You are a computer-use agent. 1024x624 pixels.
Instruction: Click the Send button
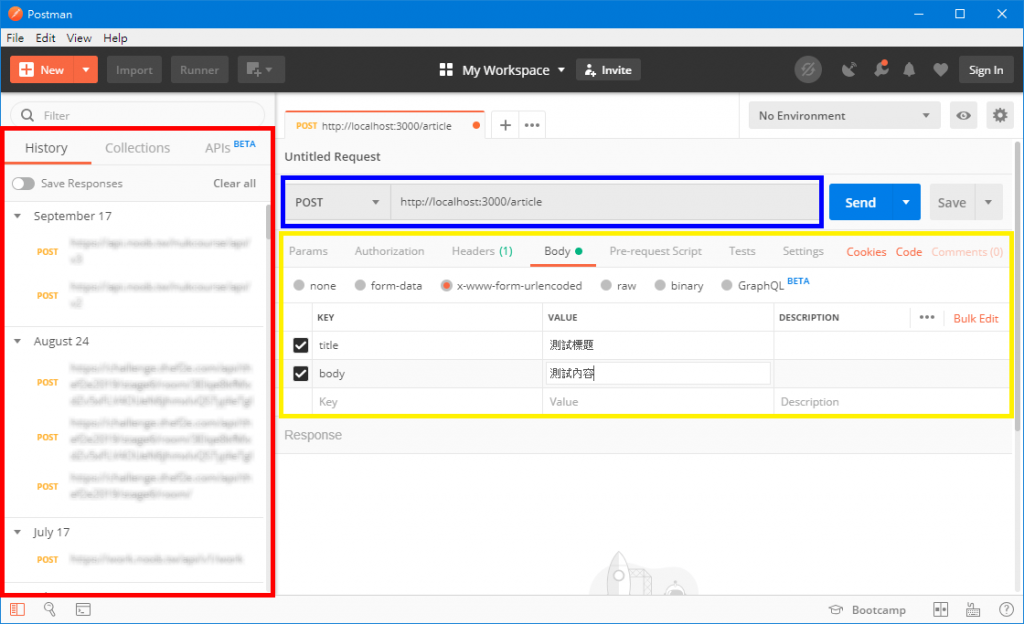pyautogui.click(x=860, y=202)
